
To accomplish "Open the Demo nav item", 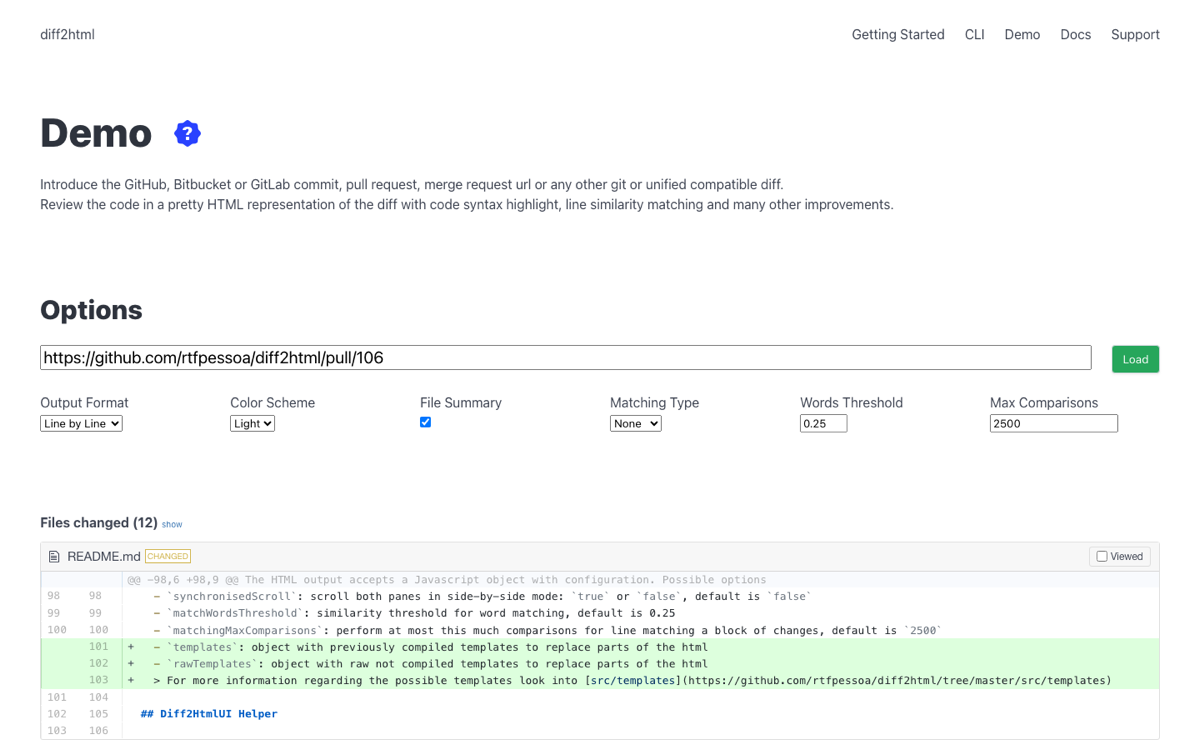I will pos(1022,34).
